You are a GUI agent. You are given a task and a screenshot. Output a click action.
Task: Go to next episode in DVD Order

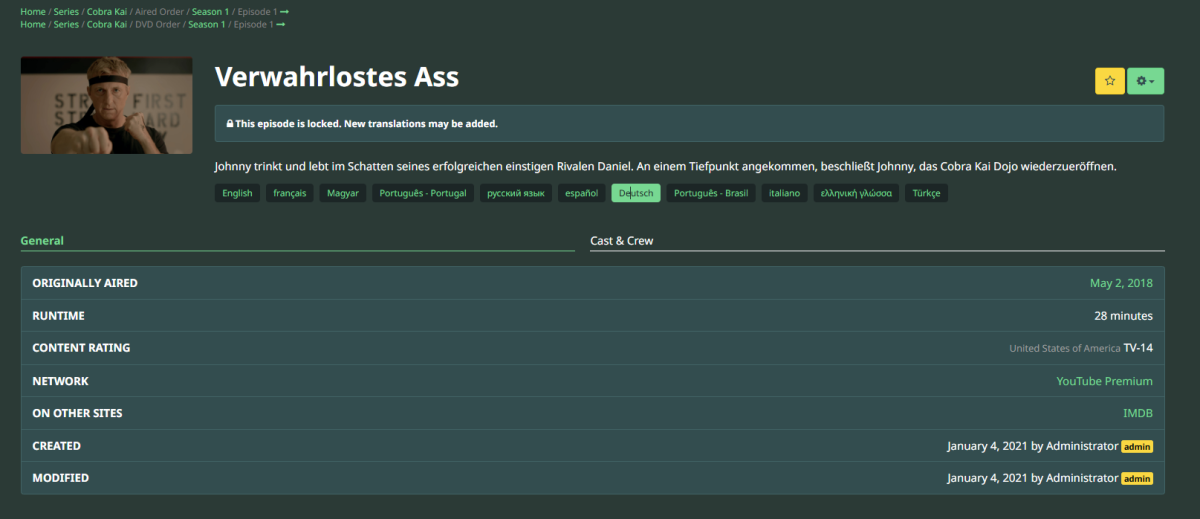[x=281, y=24]
